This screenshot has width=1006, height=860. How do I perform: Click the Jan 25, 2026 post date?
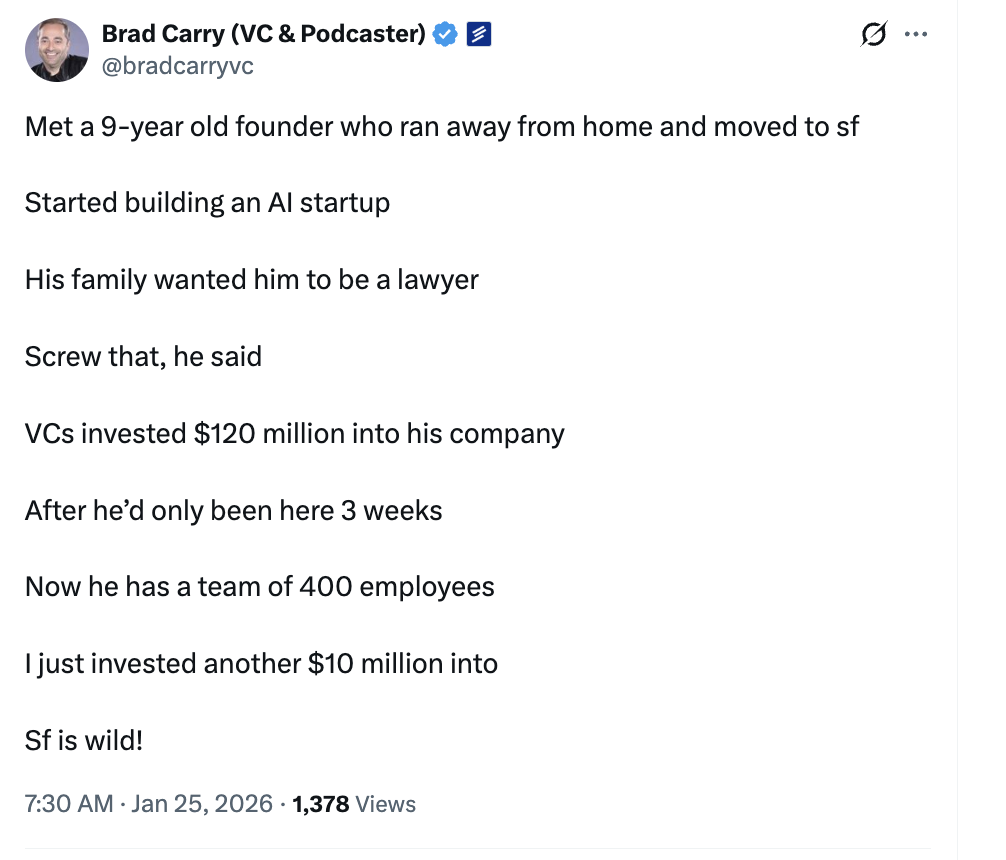tap(202, 803)
